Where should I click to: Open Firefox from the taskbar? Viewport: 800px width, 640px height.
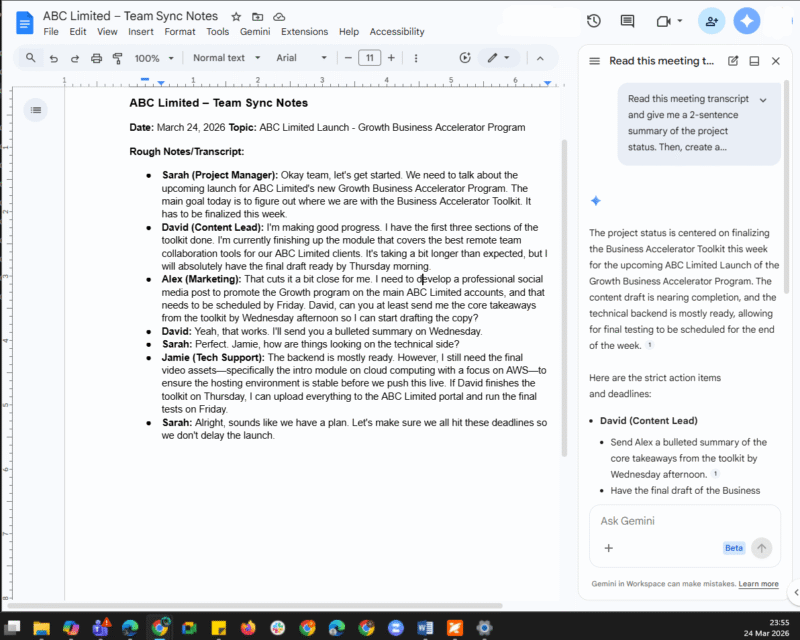[247, 627]
